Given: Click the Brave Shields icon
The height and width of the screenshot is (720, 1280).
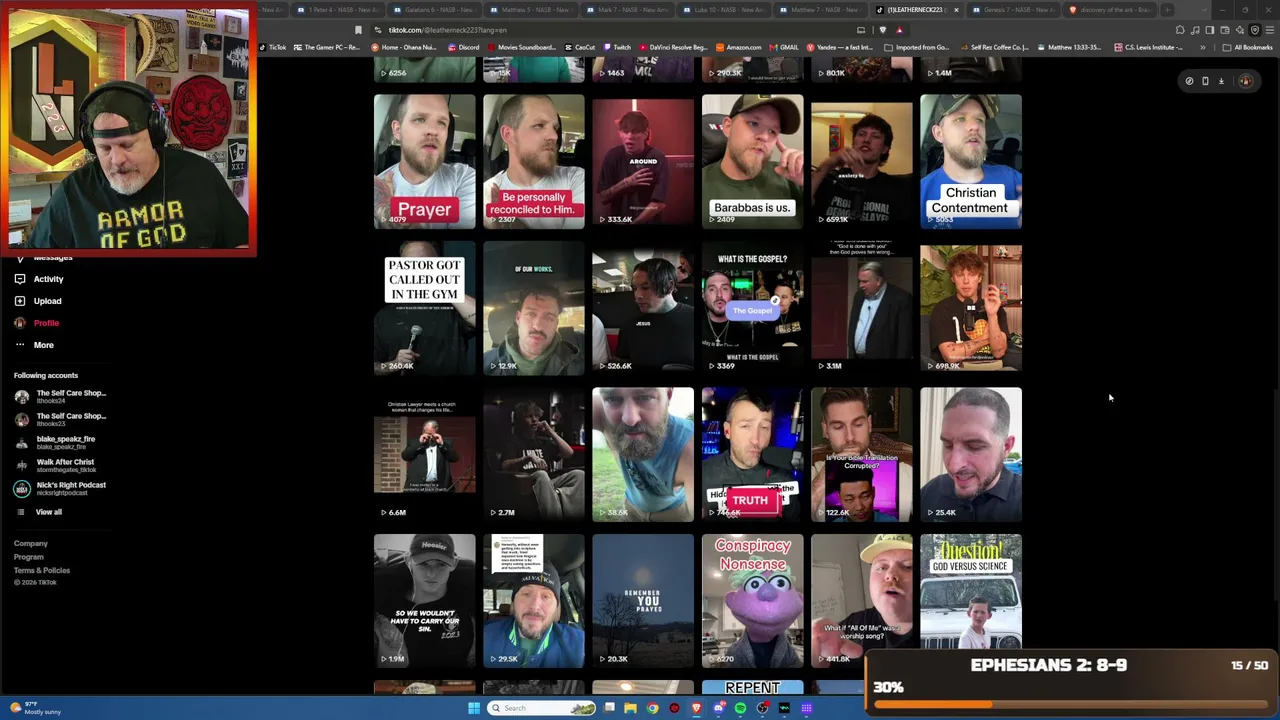Looking at the screenshot, I should tap(884, 30).
